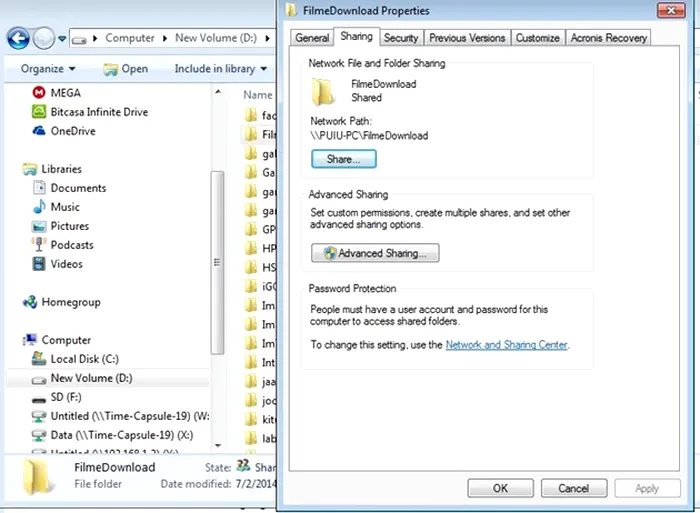Click the Forward navigation arrow in Explorer
Screen dimensions: 700x513
point(44,38)
